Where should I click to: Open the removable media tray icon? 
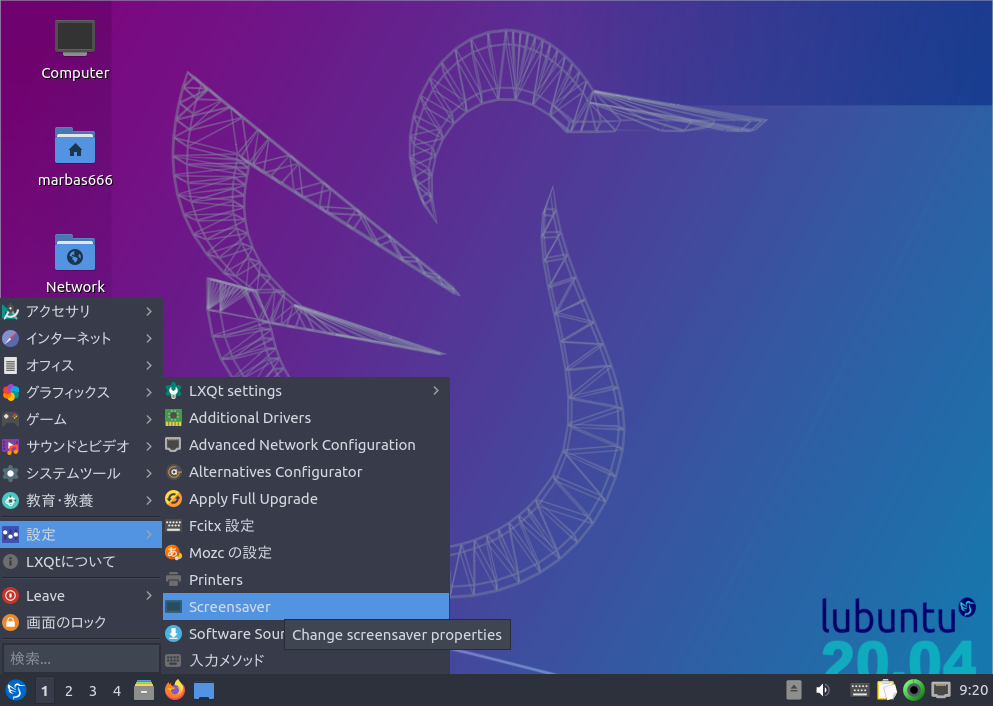click(x=794, y=690)
